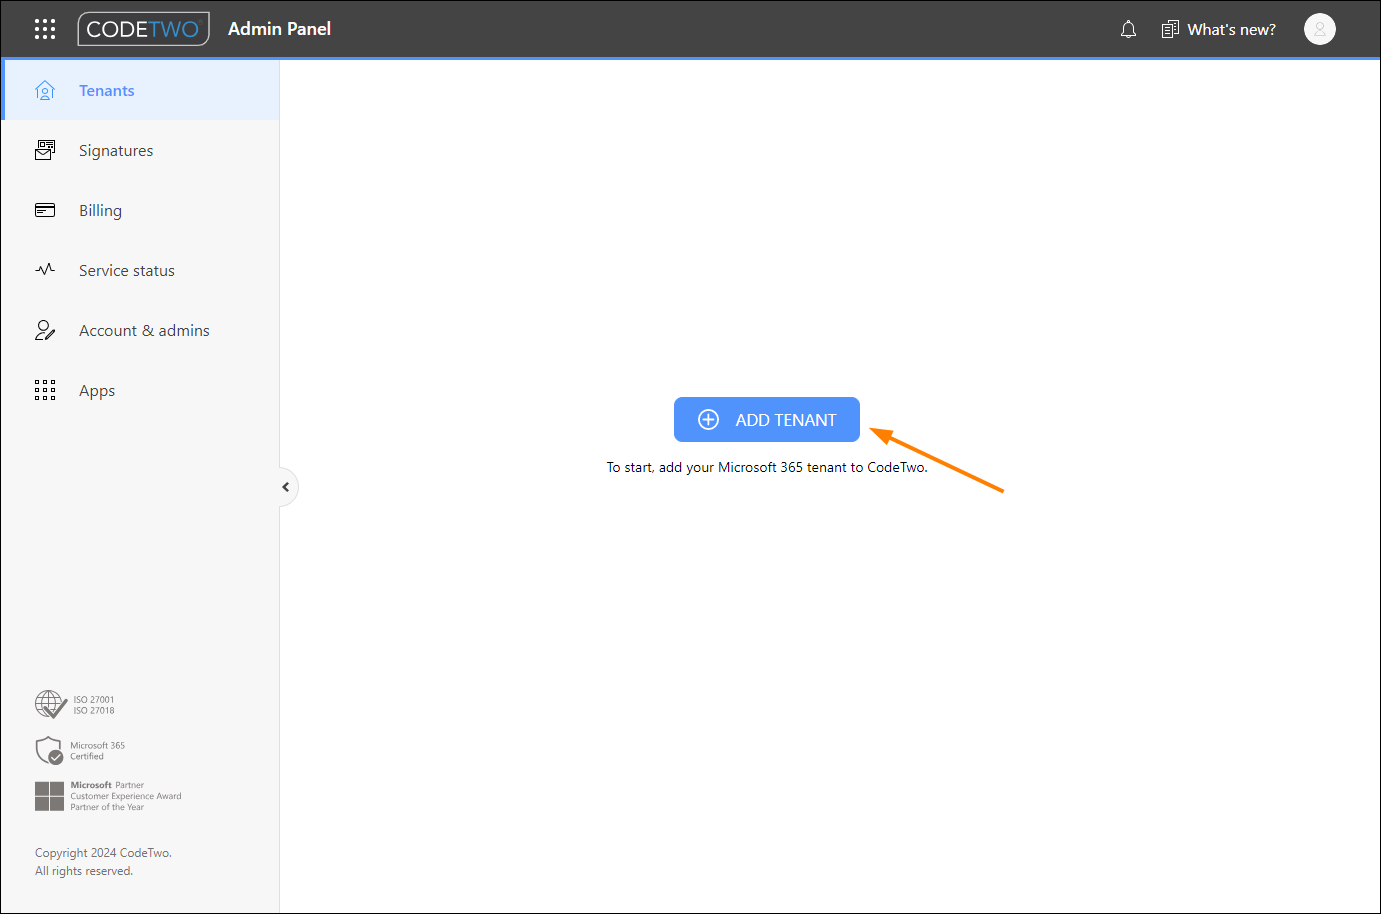Screen dimensions: 1381x914
Task: Click the Service status pulse icon
Action: [x=45, y=270]
